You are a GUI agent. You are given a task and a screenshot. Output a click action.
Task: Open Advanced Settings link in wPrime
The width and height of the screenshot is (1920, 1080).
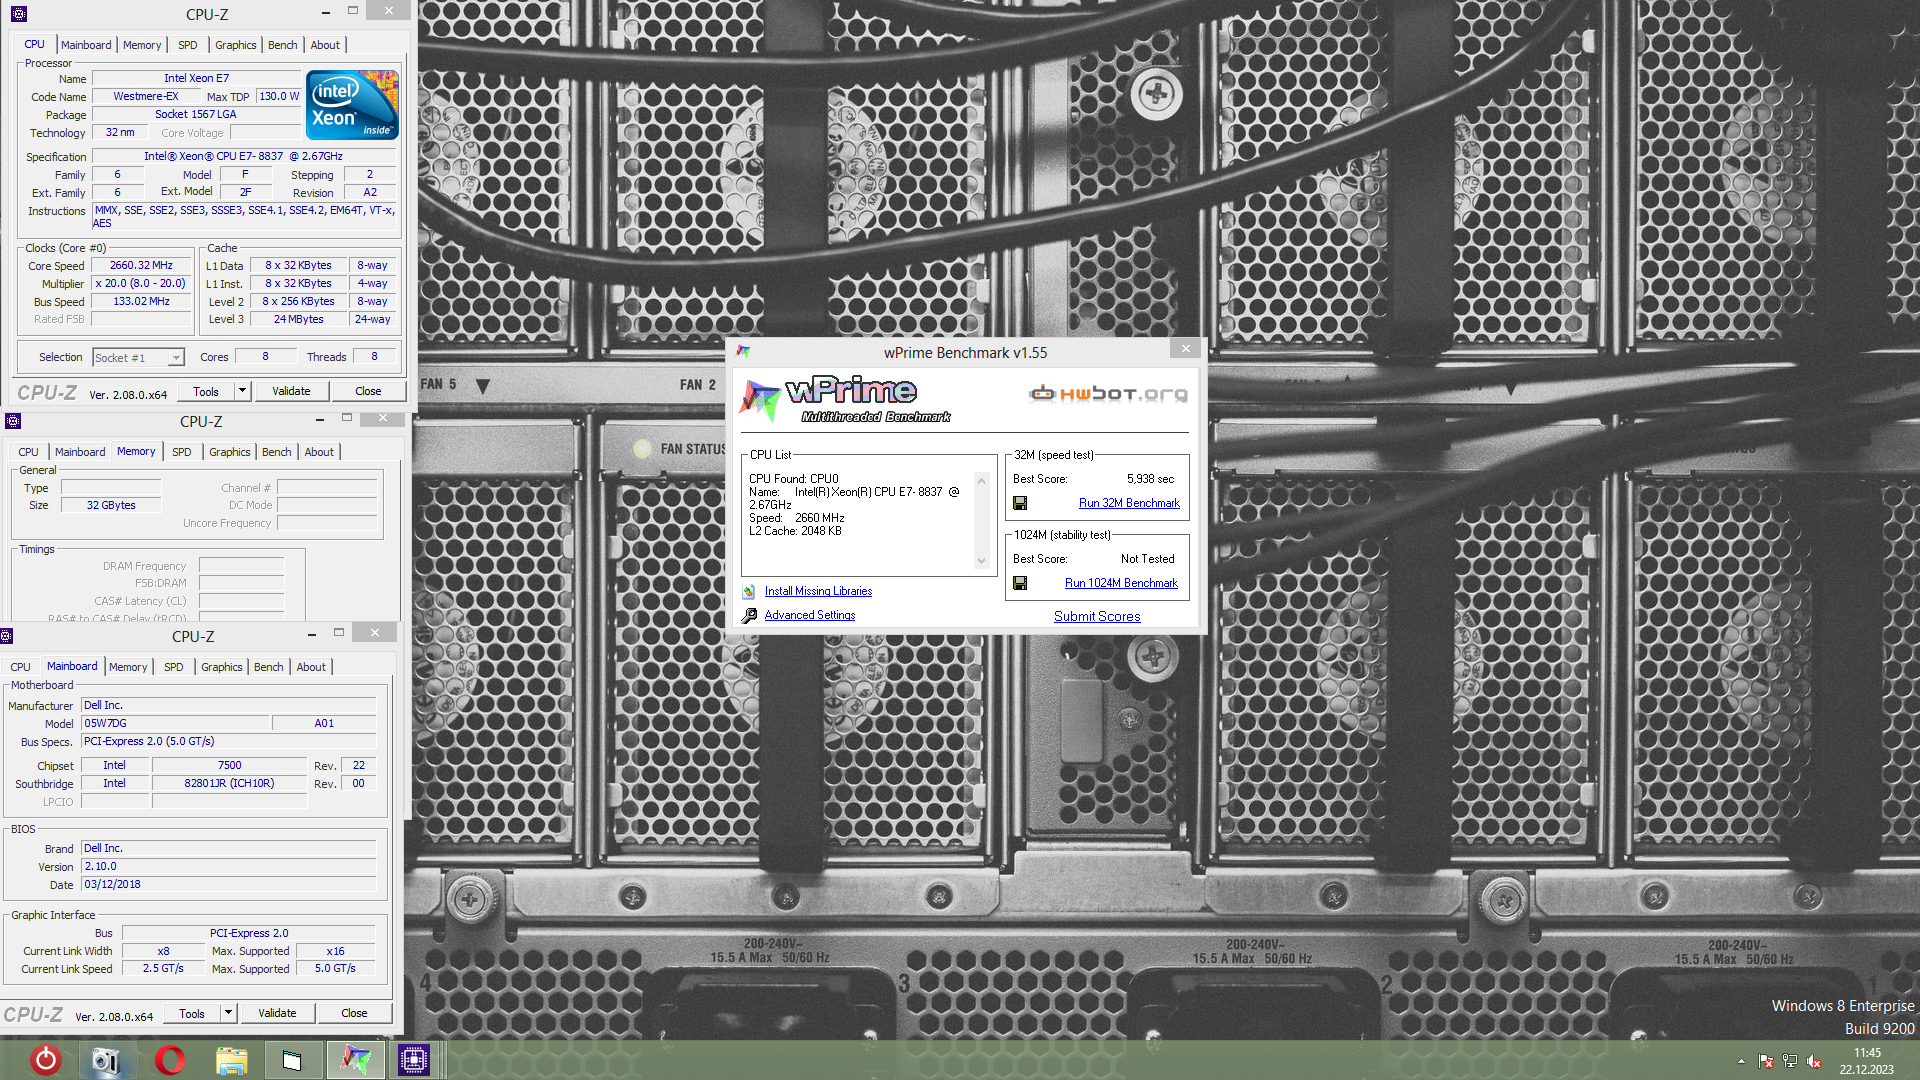coord(810,615)
